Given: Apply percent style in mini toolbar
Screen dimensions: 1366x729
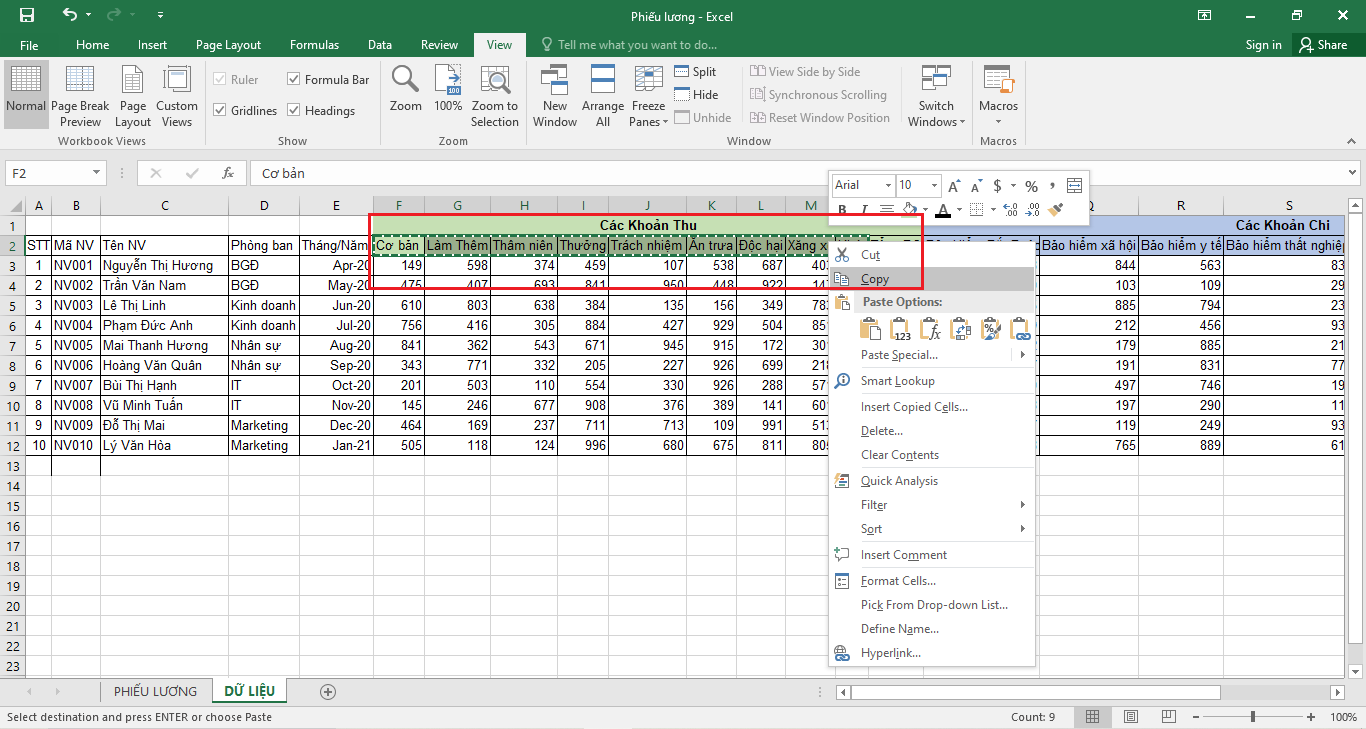Looking at the screenshot, I should click(x=1031, y=186).
